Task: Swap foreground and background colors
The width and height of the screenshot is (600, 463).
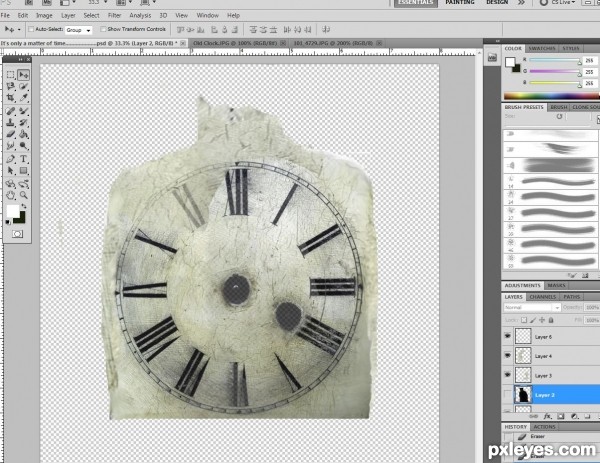Action: click(24, 206)
